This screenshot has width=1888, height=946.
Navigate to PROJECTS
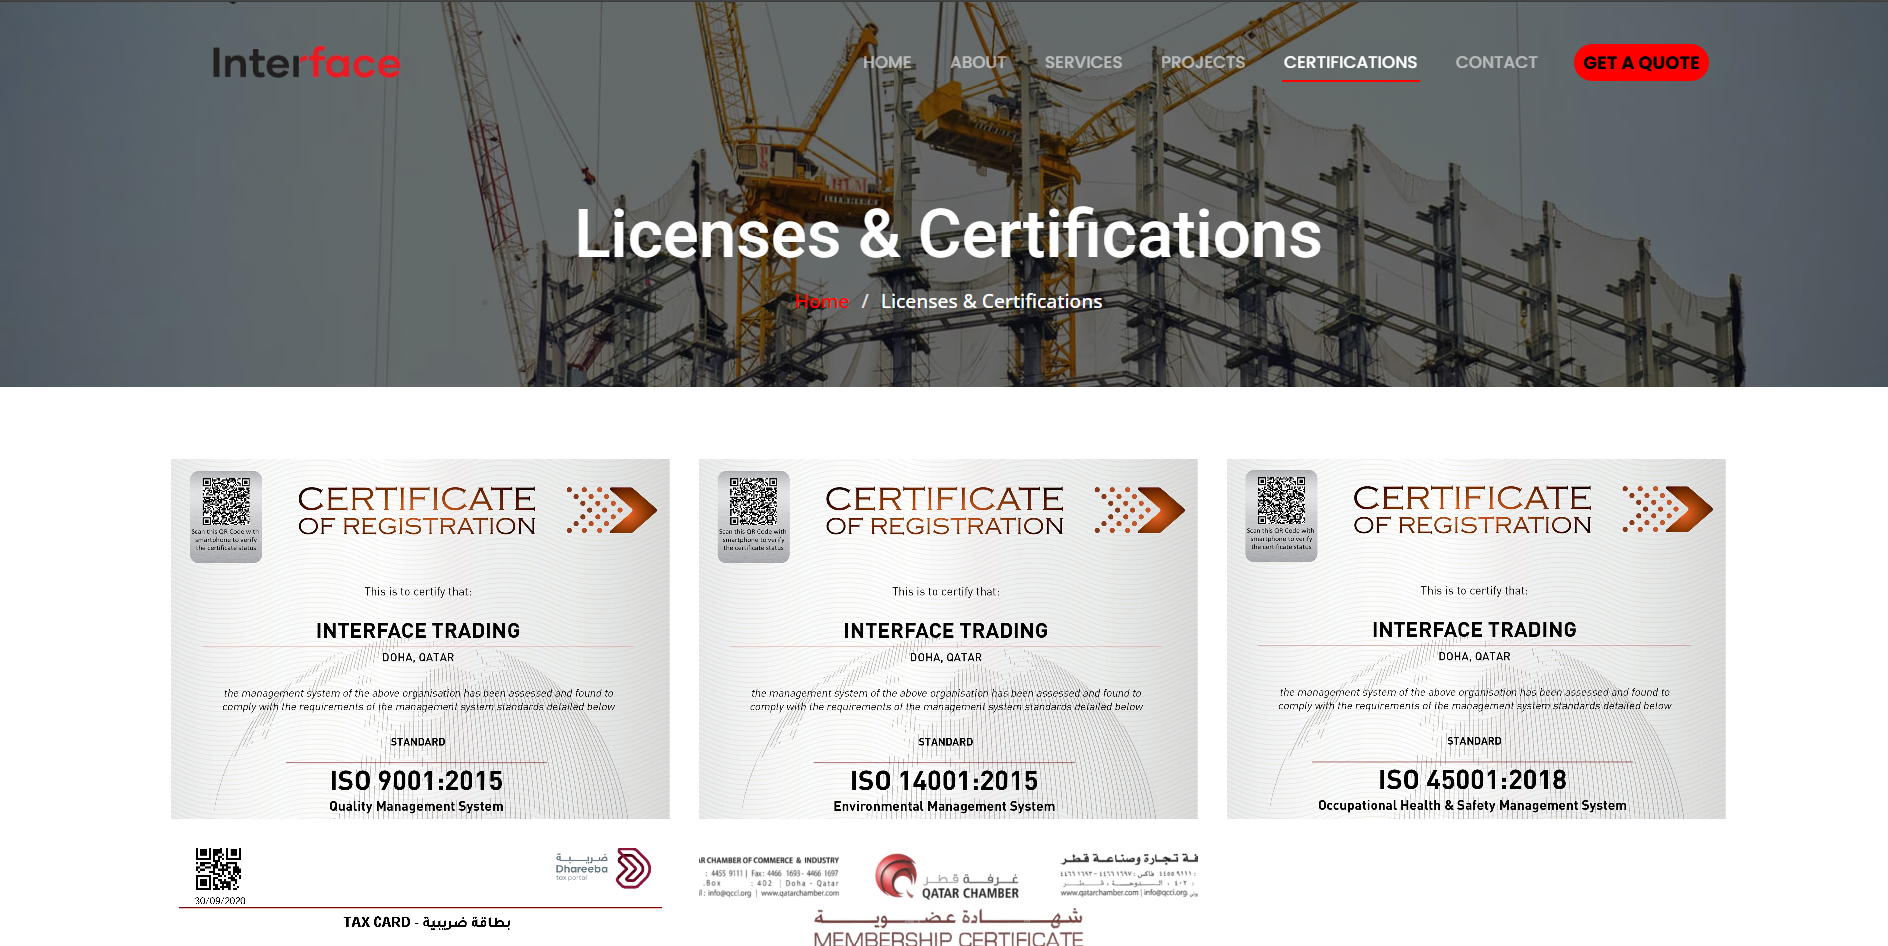1203,62
